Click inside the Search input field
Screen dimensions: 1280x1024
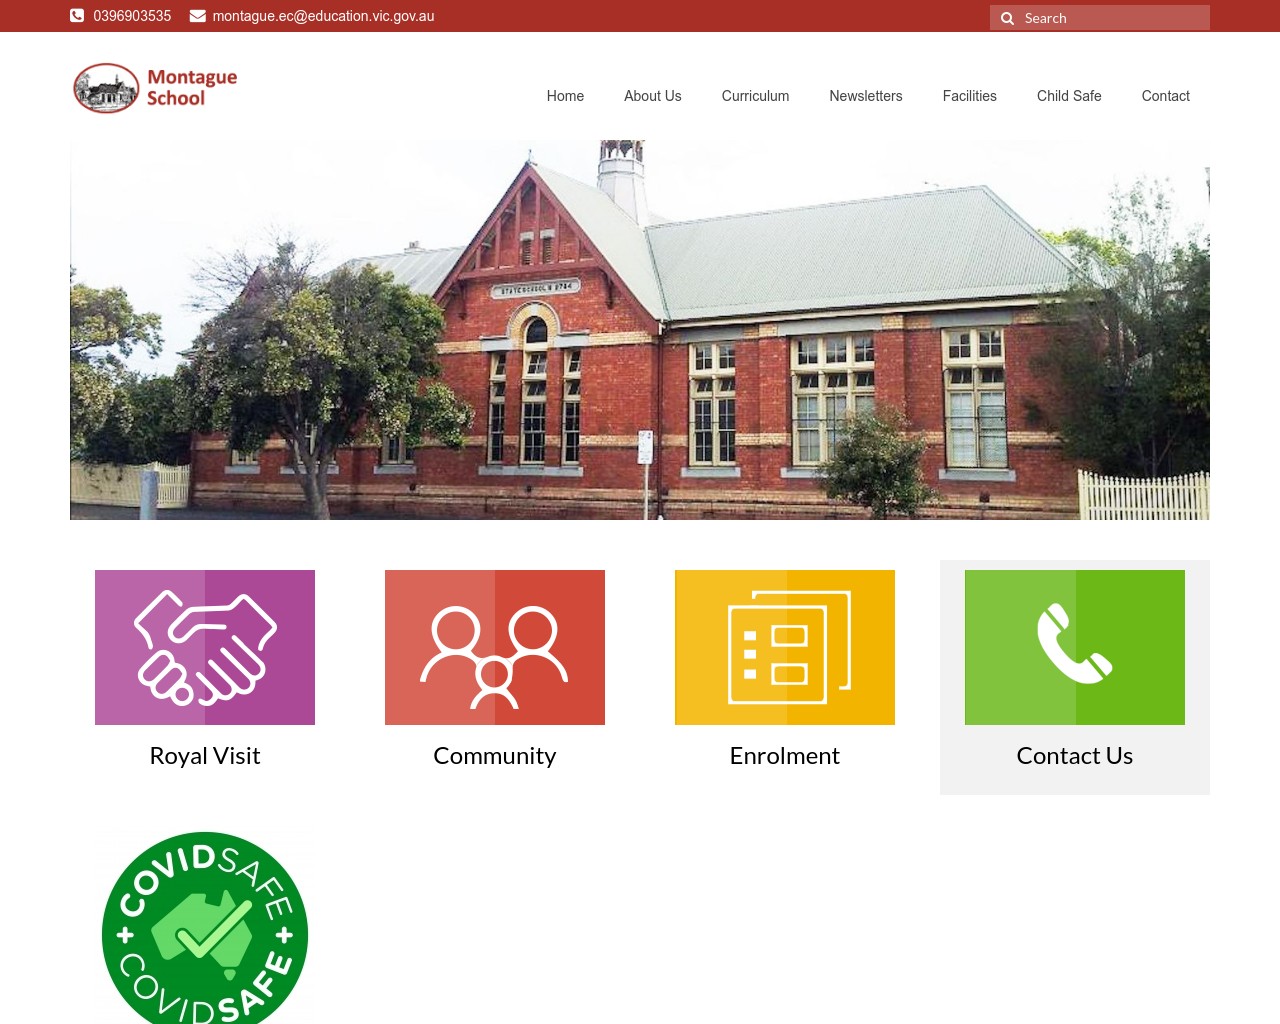pos(1110,17)
